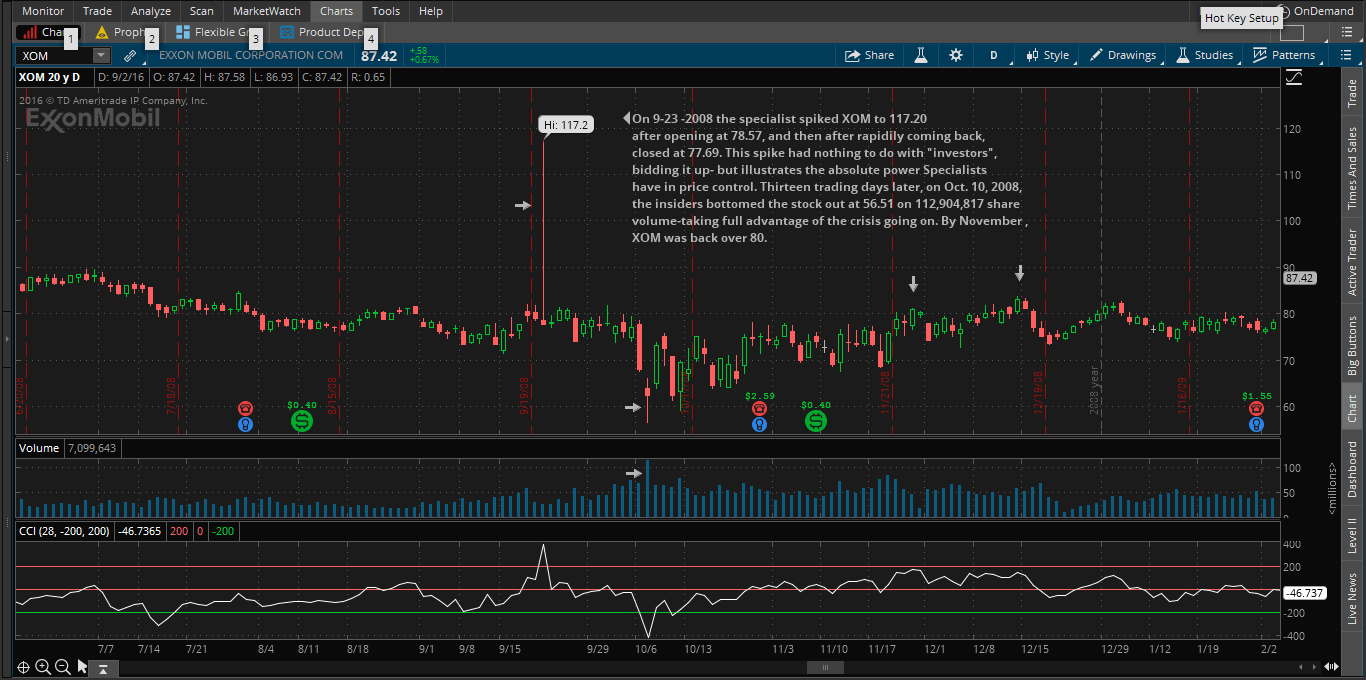Select the crosshair cursor tool
Viewport: 1366px width, 680px height.
(23, 666)
